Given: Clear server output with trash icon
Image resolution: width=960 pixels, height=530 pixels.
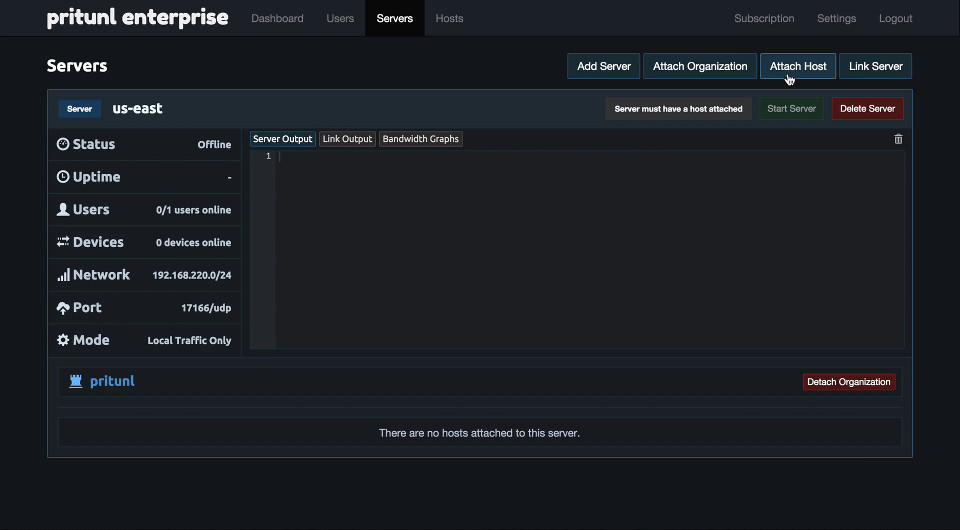Looking at the screenshot, I should pos(898,139).
